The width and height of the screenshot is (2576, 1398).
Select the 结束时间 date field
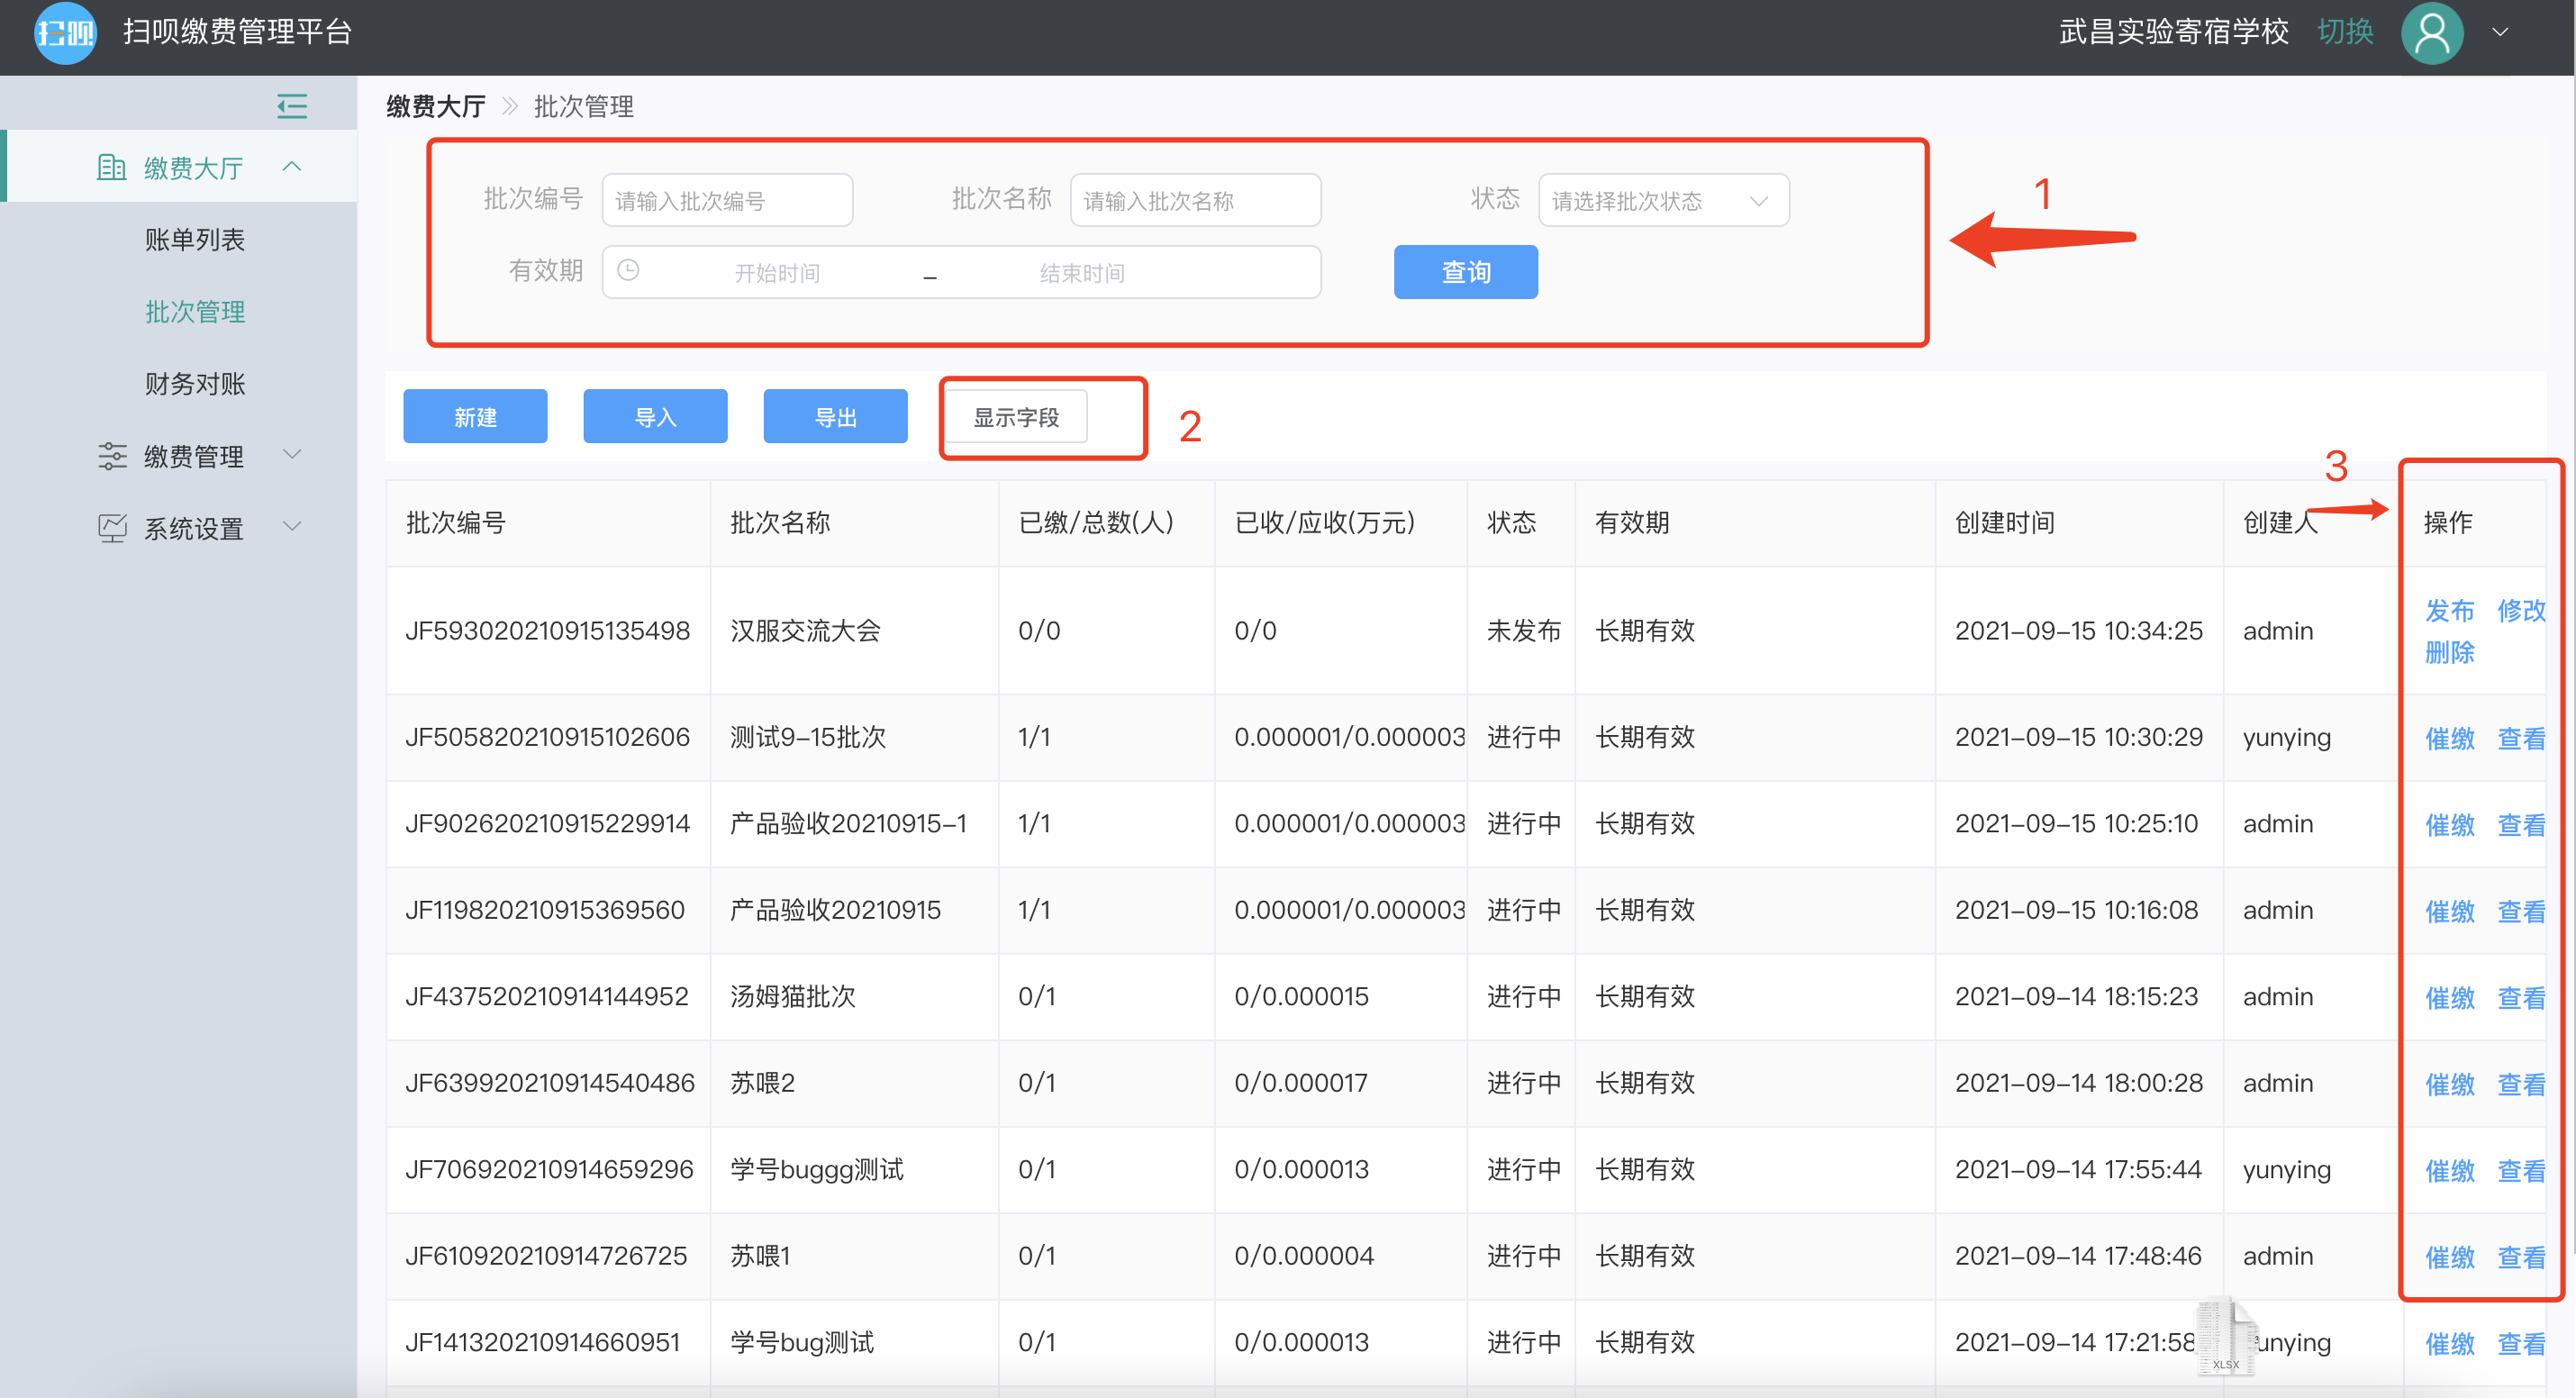tap(1082, 273)
